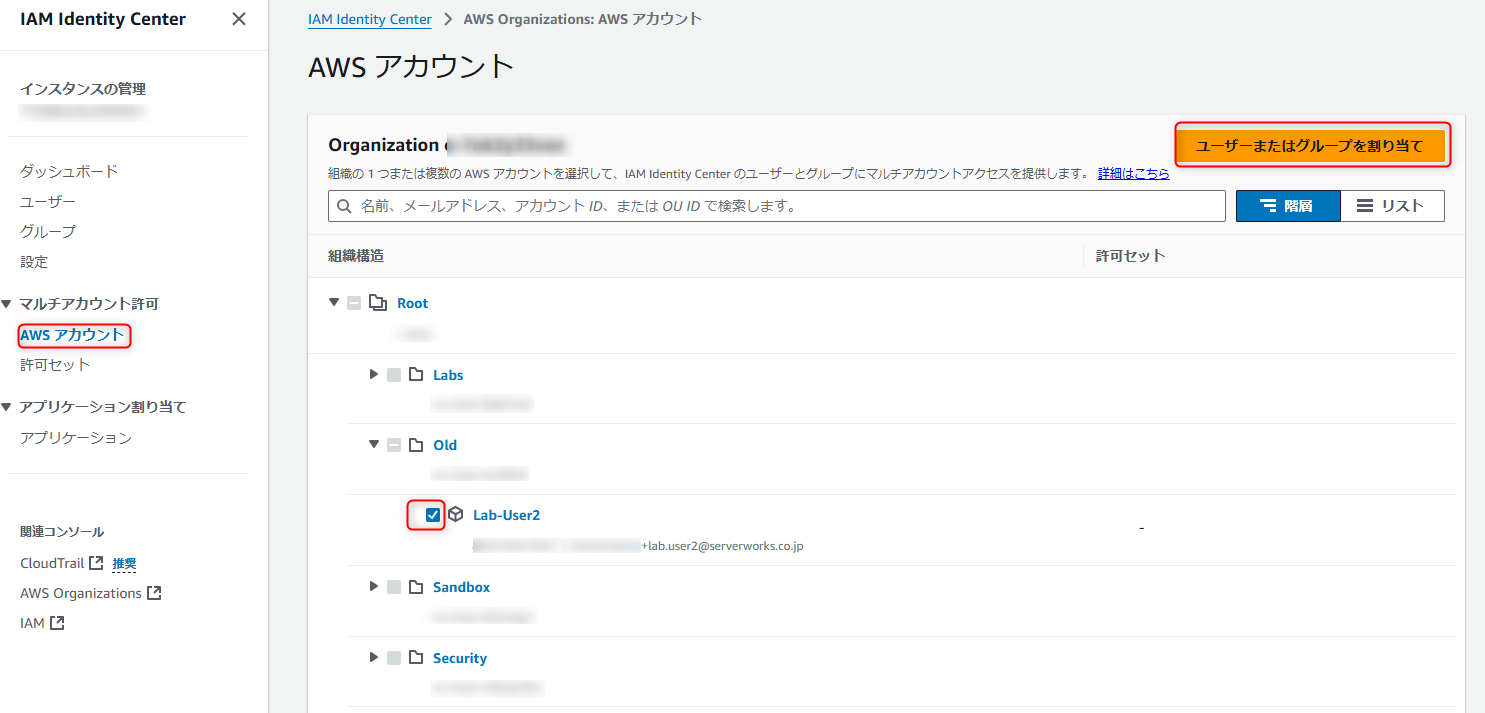Open the AWS Organizations console link
This screenshot has height=713, width=1485.
[x=81, y=593]
